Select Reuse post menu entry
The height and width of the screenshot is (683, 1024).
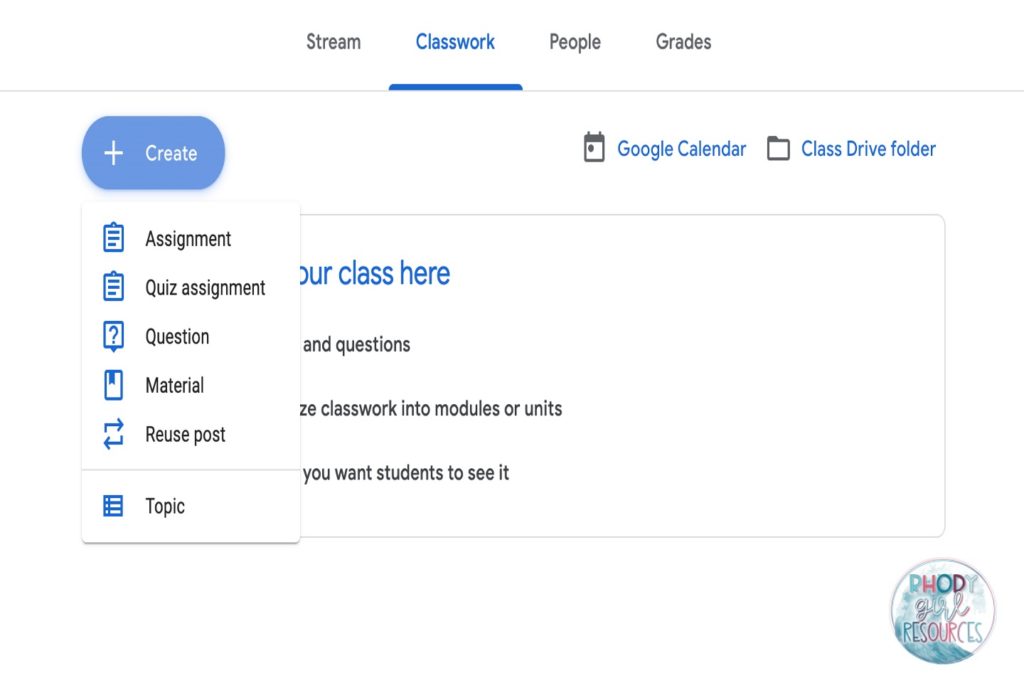pyautogui.click(x=185, y=435)
